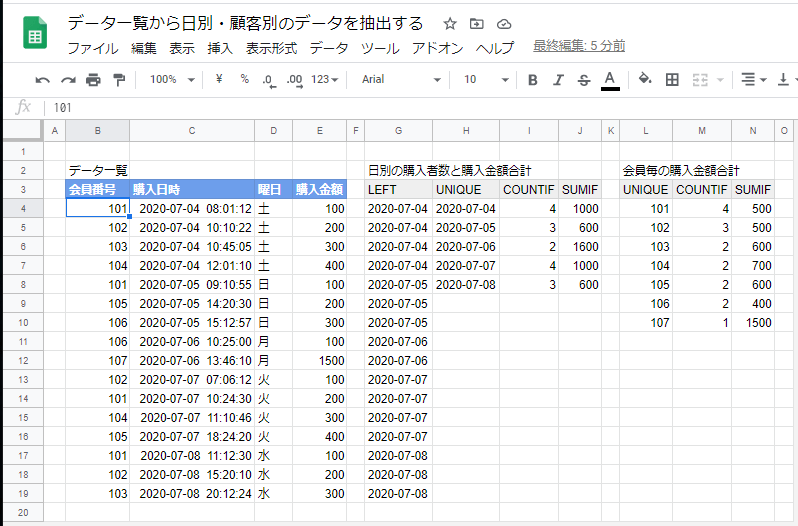Format cell as percent
798x526 pixels.
(245, 79)
